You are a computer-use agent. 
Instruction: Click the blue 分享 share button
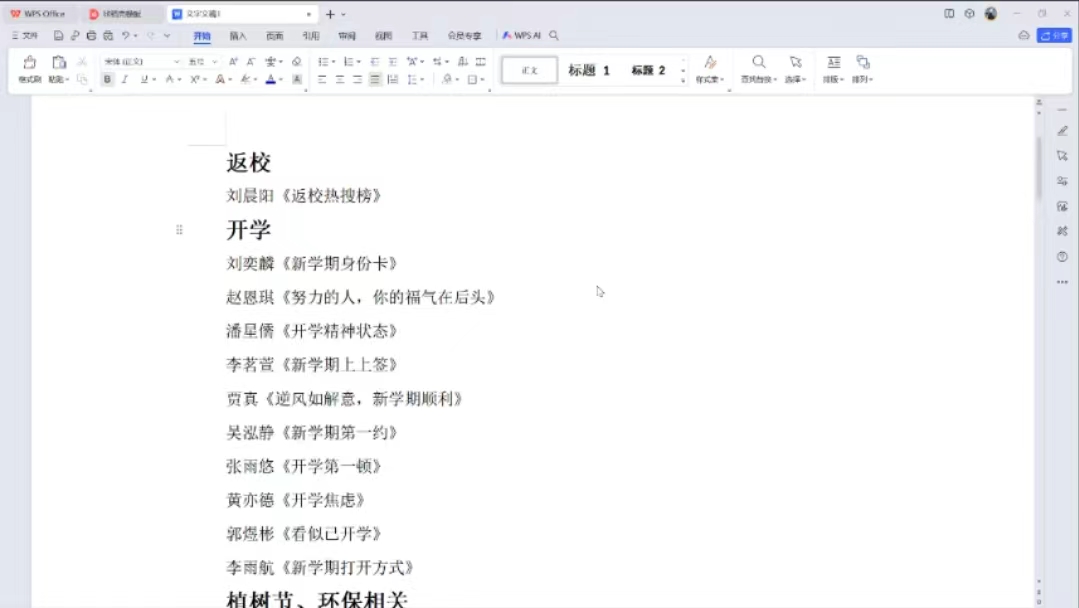click(x=1054, y=36)
